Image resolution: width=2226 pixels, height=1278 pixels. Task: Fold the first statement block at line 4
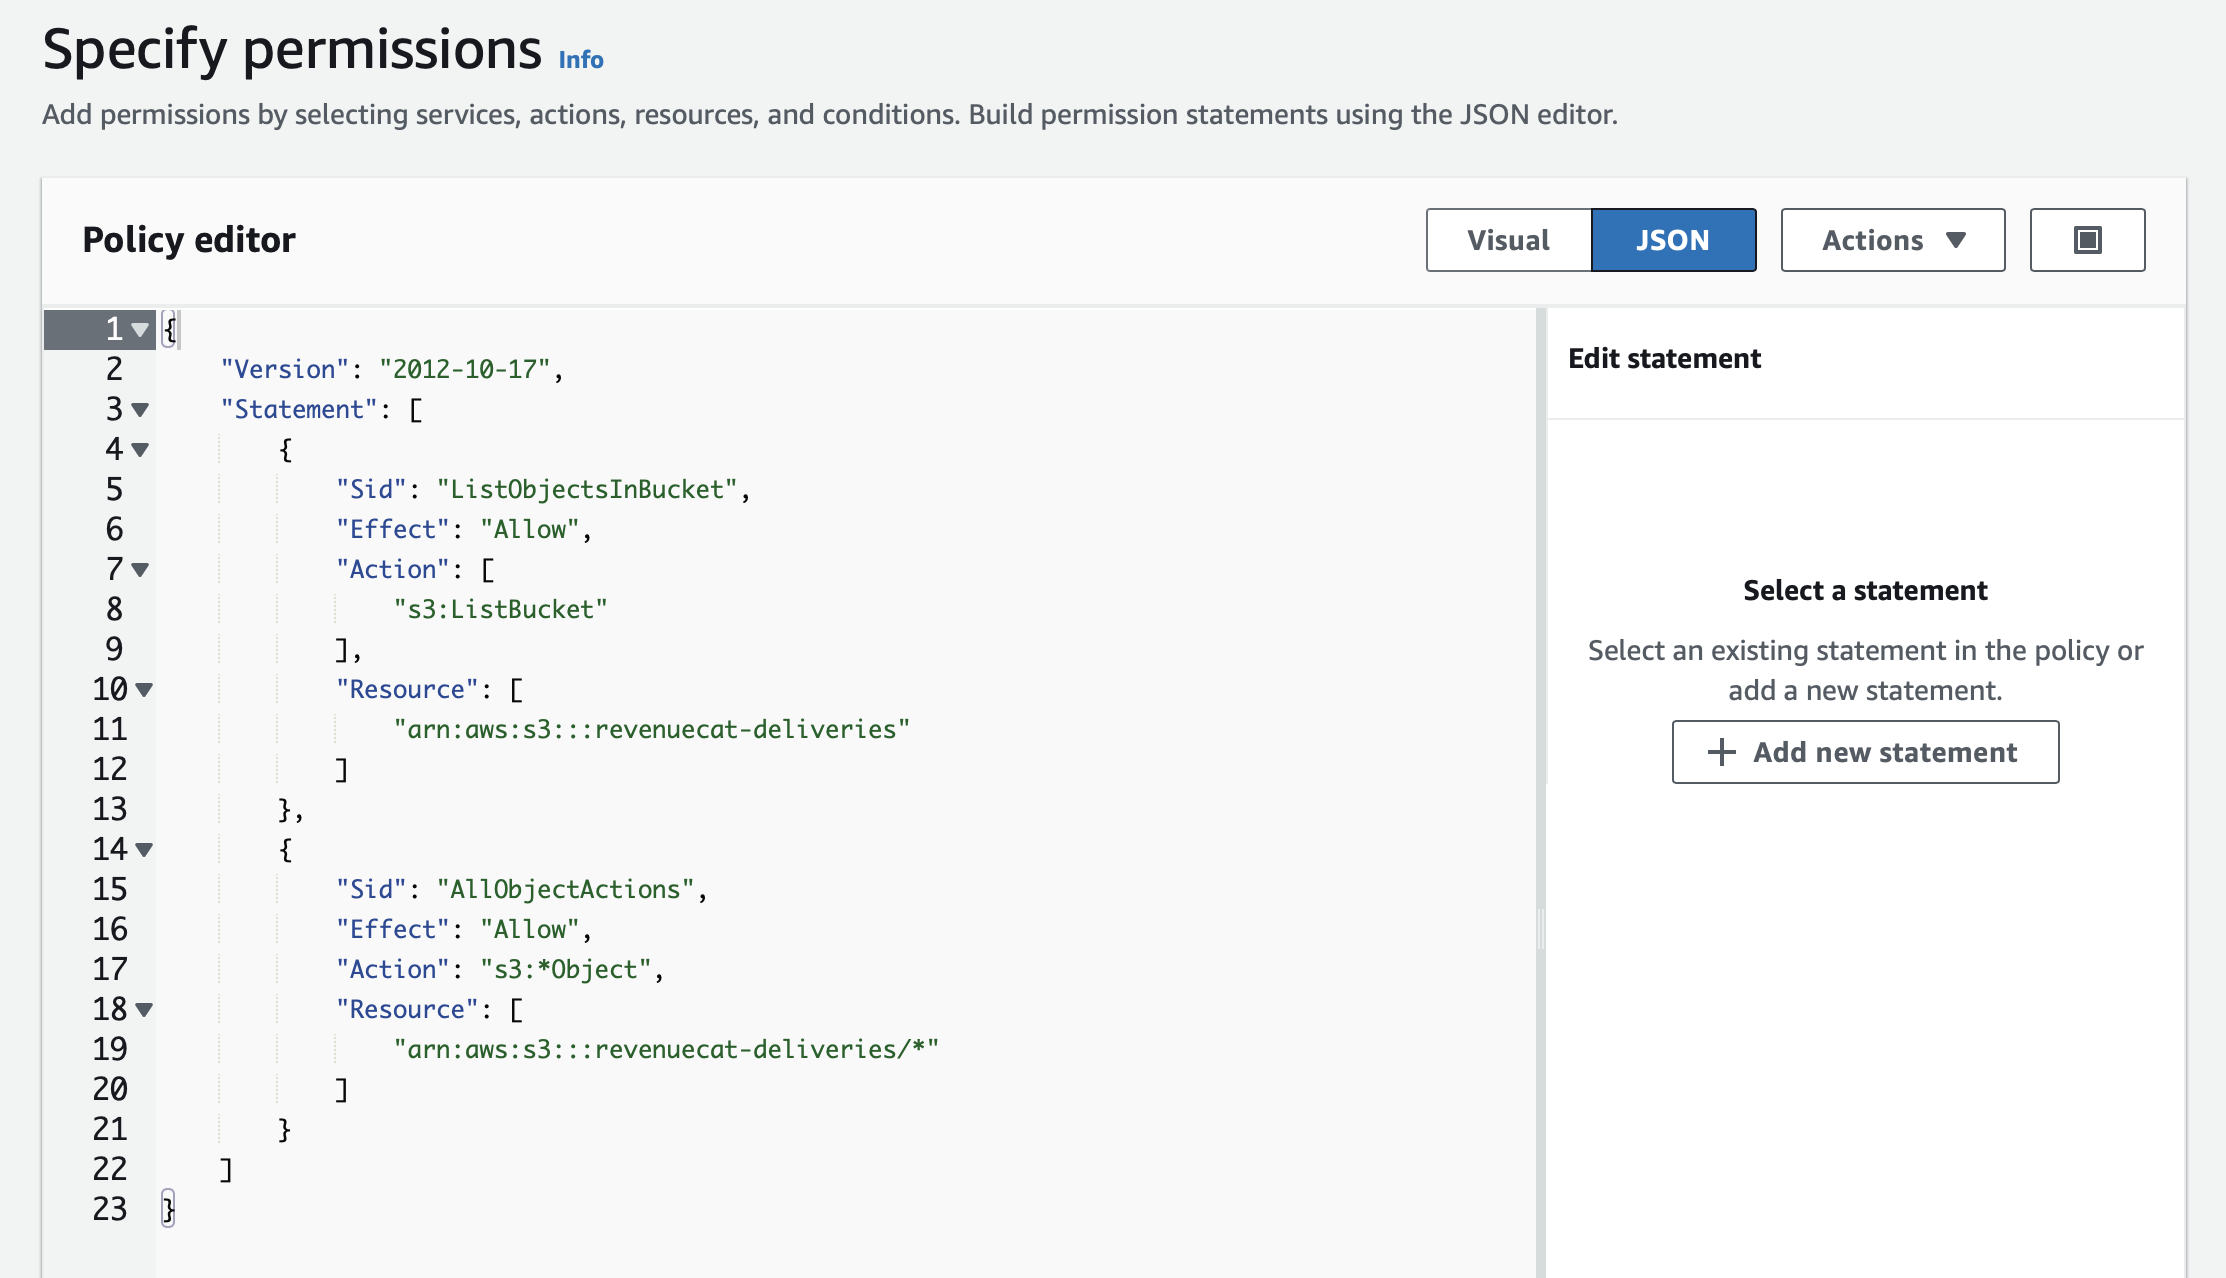[140, 449]
